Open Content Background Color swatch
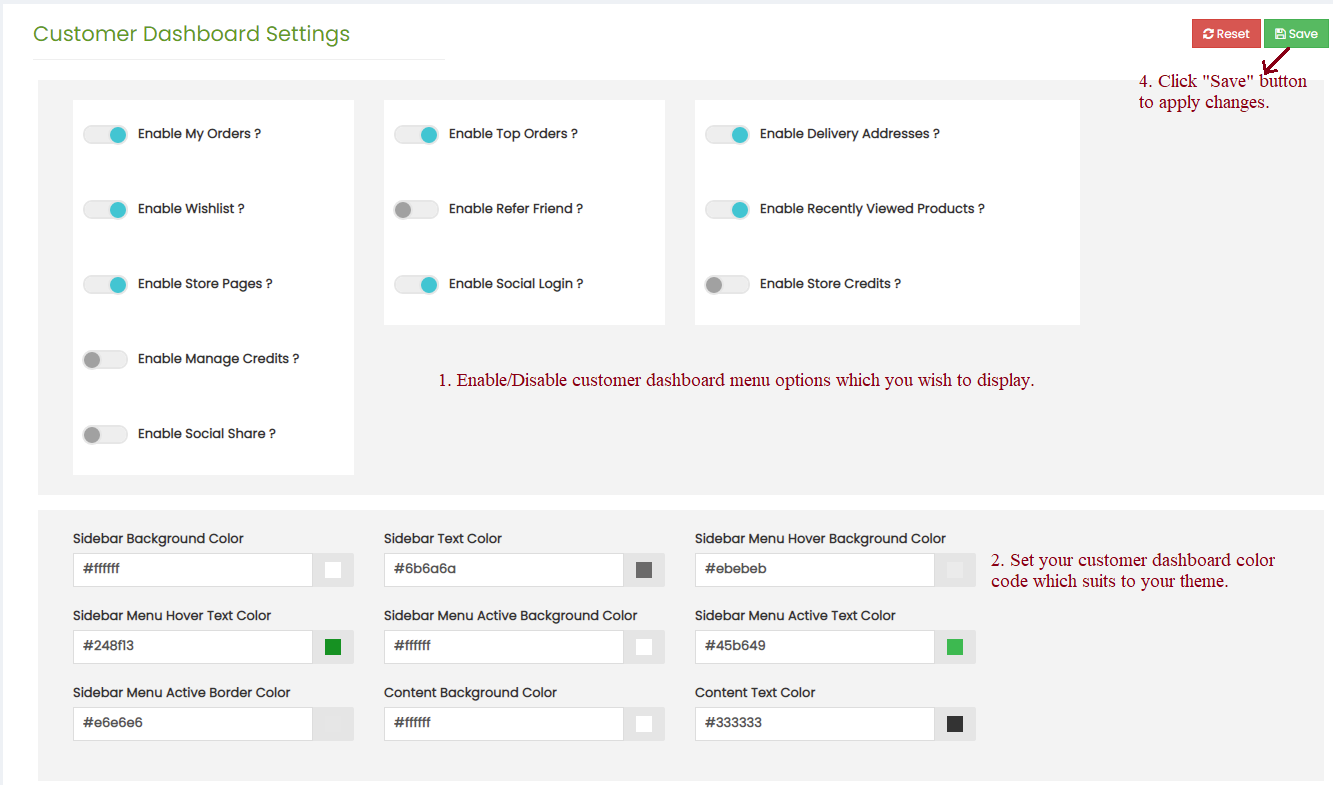The image size is (1333, 785). point(644,724)
